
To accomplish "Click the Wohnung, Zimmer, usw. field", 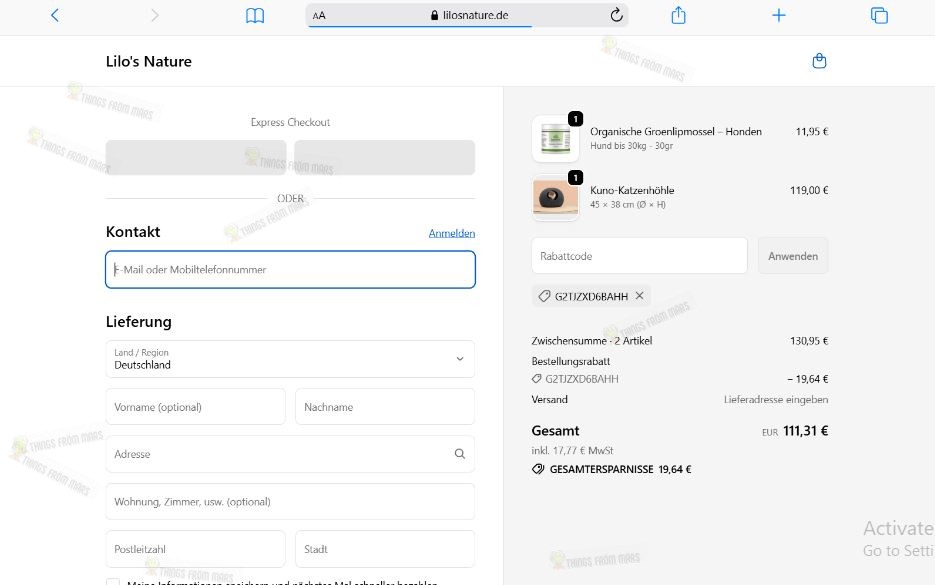I will [x=290, y=502].
